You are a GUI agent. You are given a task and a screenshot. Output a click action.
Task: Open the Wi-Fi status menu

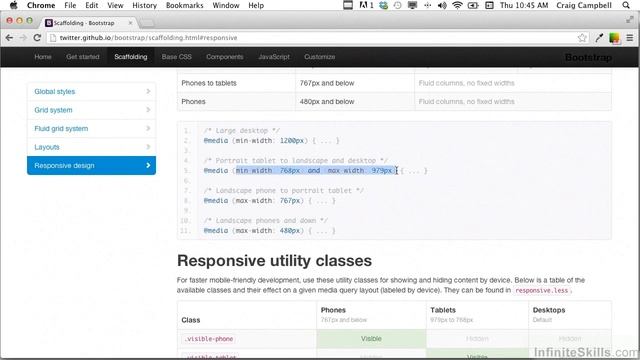[x=458, y=5]
